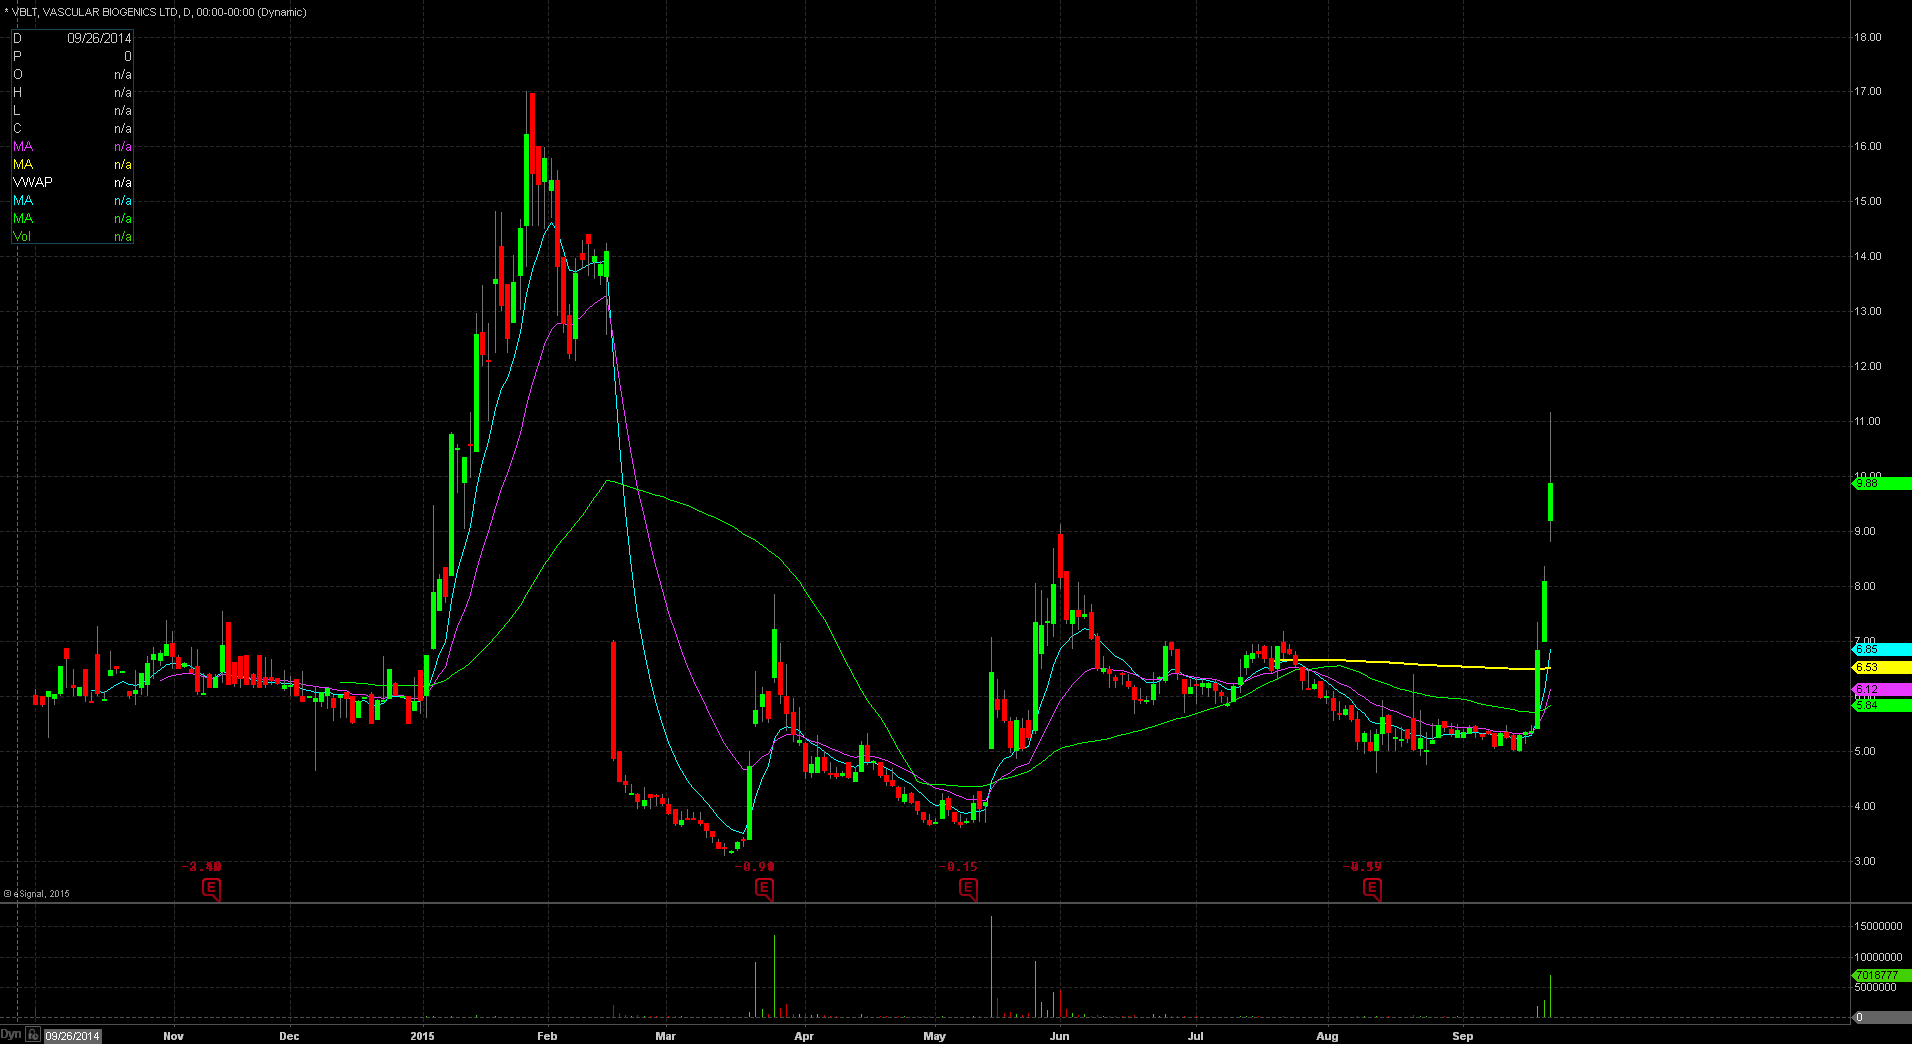Click the Mar label on time axis
The image size is (1912, 1044).
click(665, 1036)
